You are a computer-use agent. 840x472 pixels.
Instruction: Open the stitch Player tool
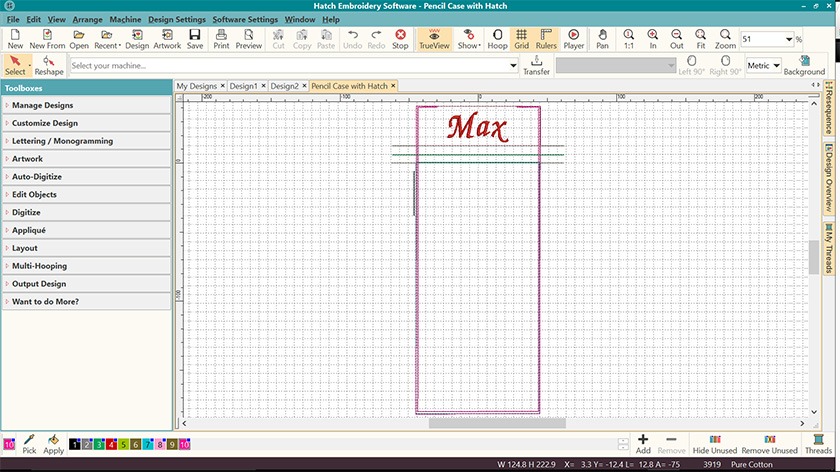click(574, 39)
